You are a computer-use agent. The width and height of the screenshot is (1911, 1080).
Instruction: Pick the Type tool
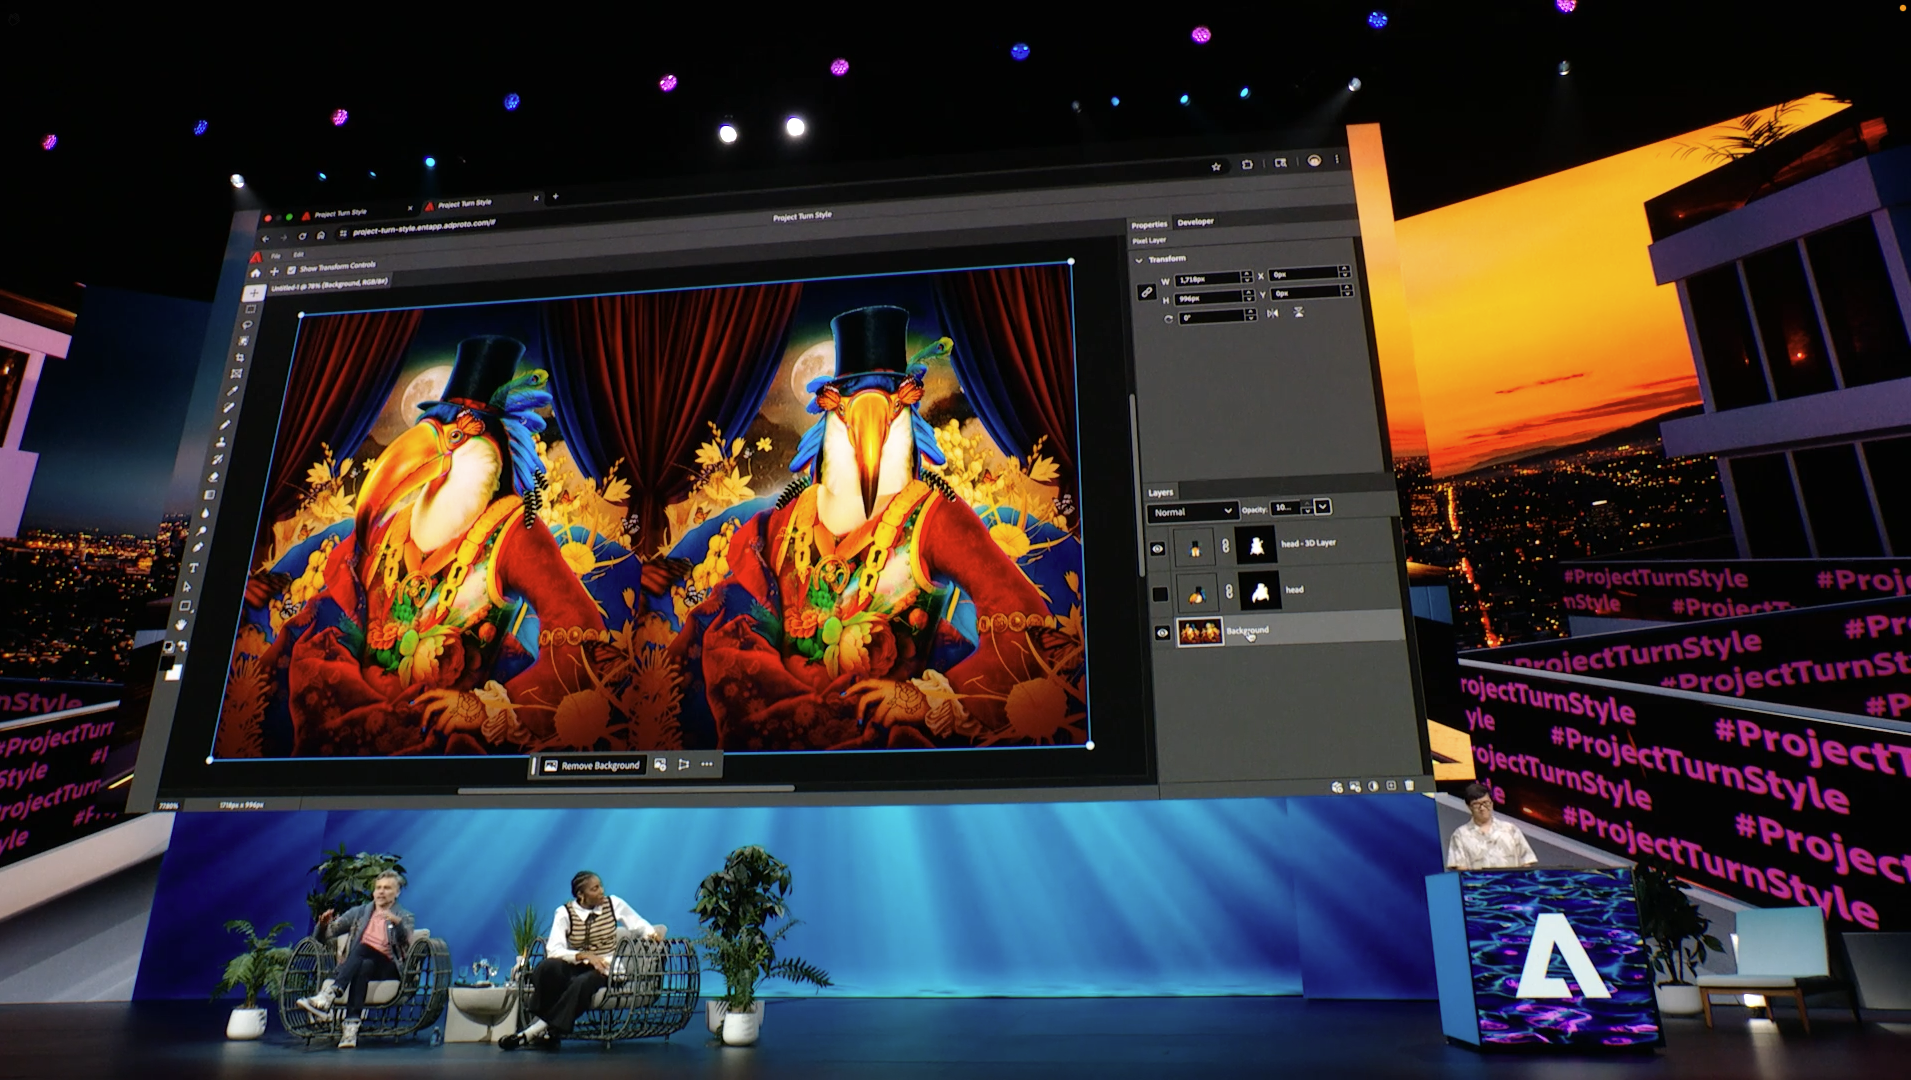192,568
